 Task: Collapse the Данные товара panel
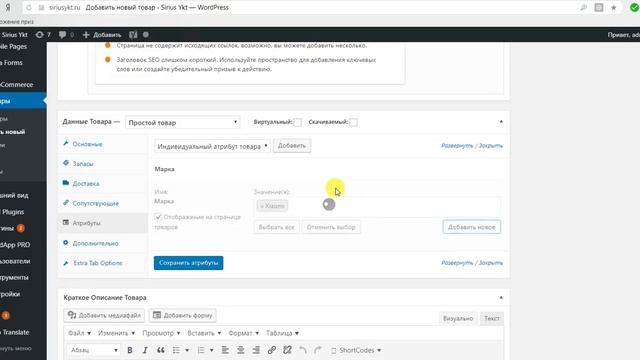click(501, 122)
